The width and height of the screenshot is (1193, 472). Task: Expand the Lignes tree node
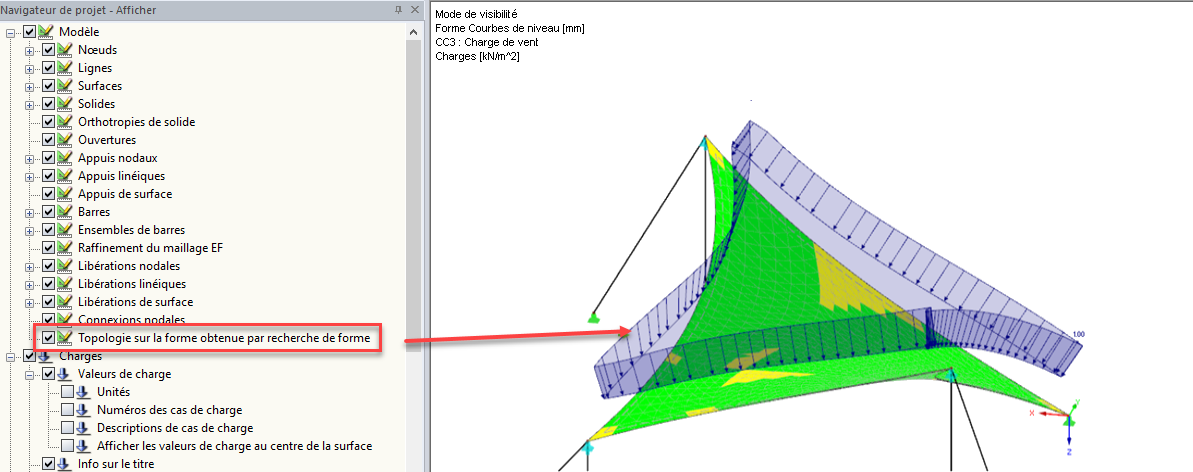pyautogui.click(x=30, y=69)
